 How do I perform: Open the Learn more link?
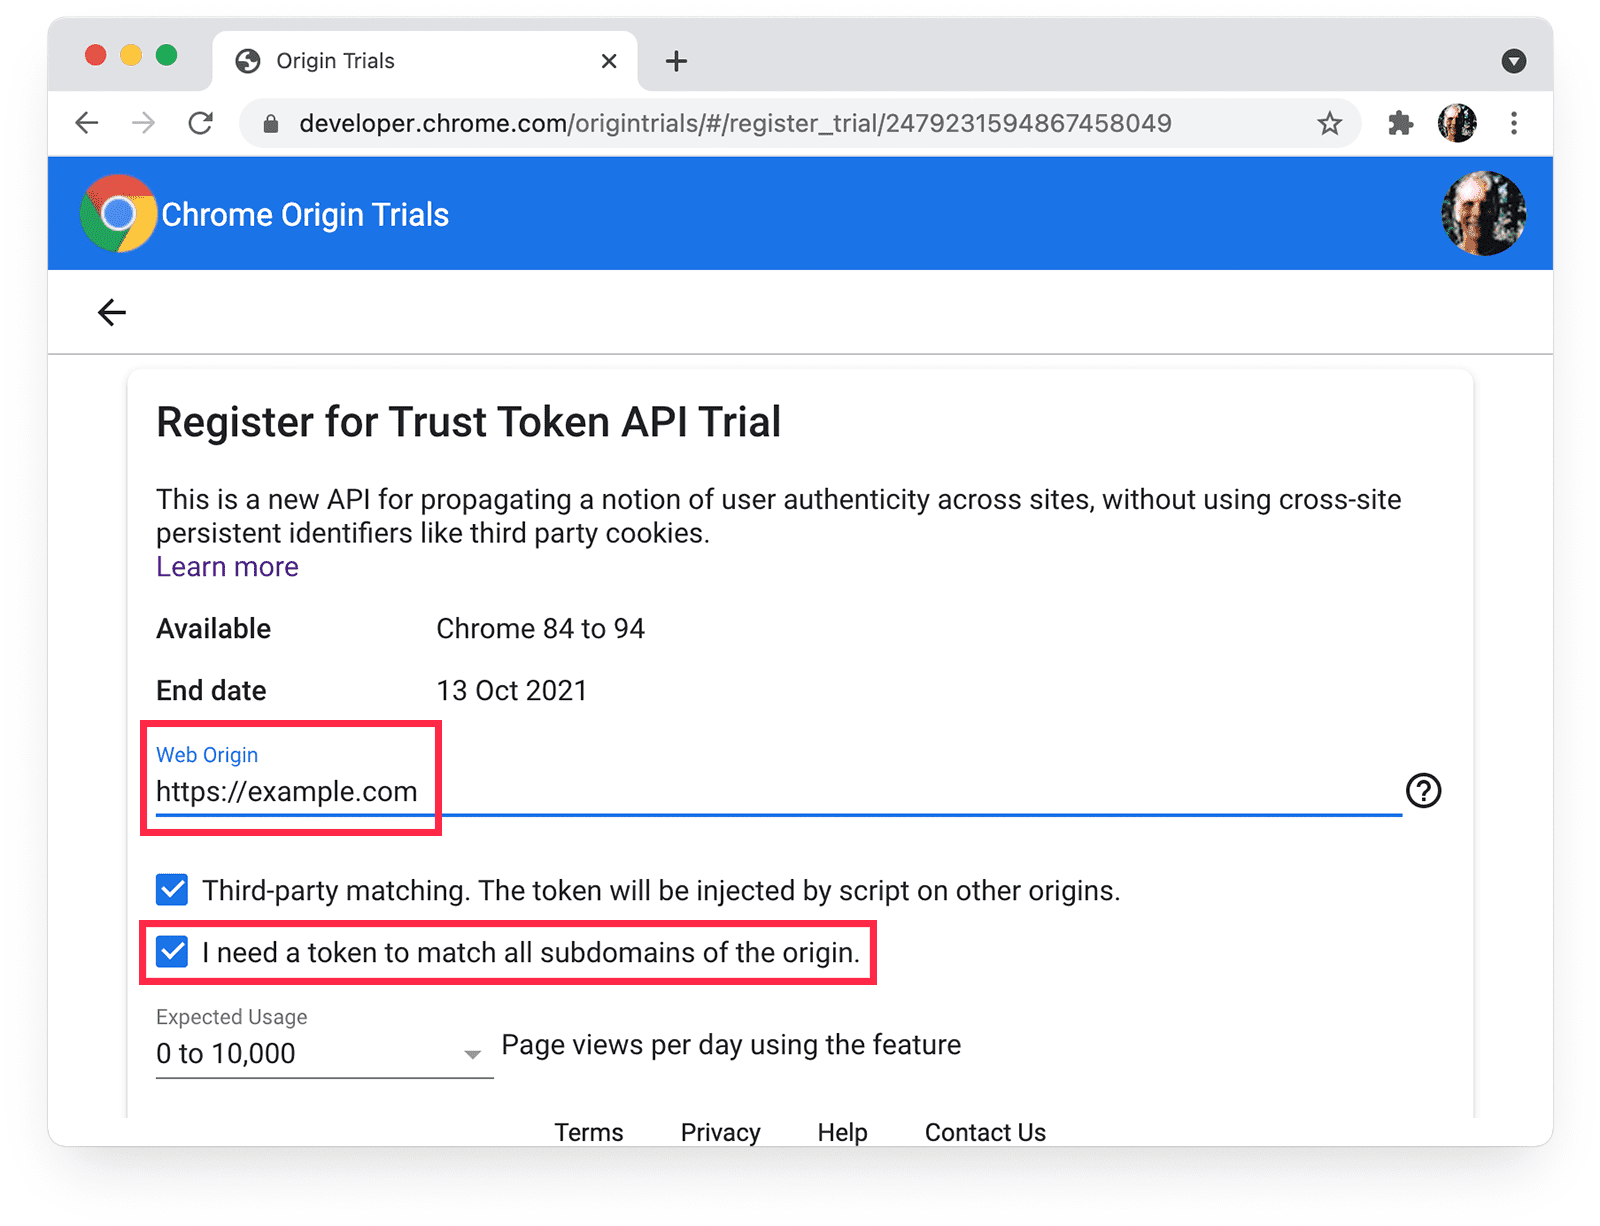(226, 566)
